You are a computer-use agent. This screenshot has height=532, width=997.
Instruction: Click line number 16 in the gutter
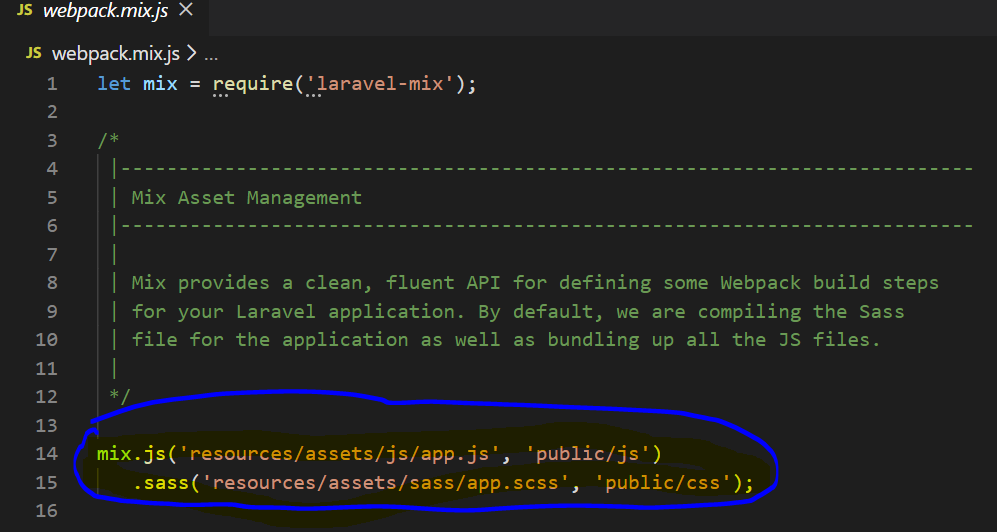pos(47,512)
